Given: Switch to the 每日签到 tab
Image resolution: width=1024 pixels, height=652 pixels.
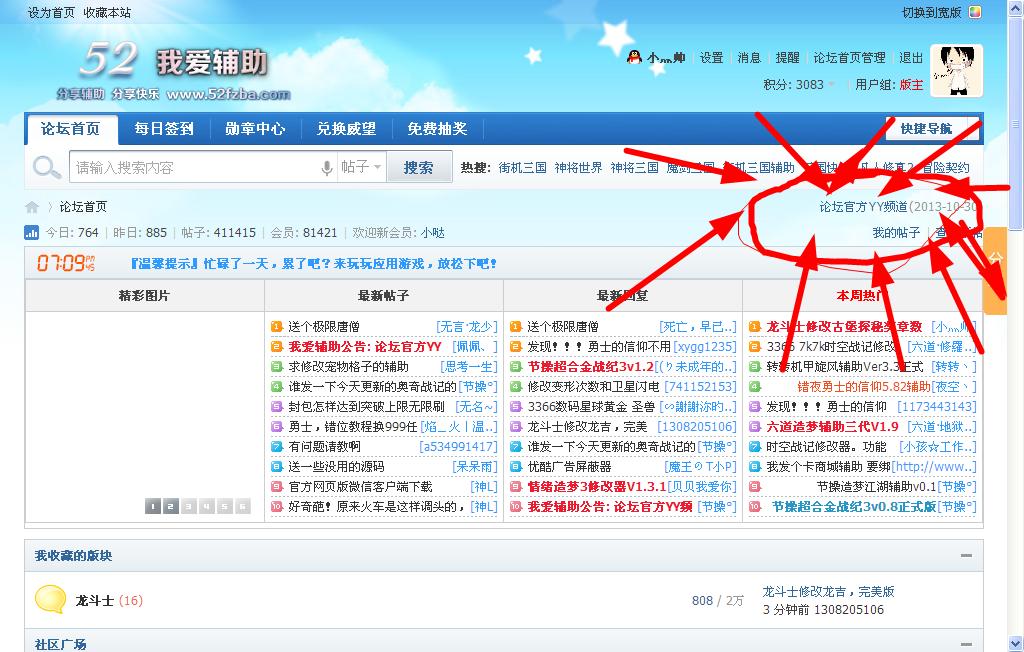Looking at the screenshot, I should (x=165, y=129).
